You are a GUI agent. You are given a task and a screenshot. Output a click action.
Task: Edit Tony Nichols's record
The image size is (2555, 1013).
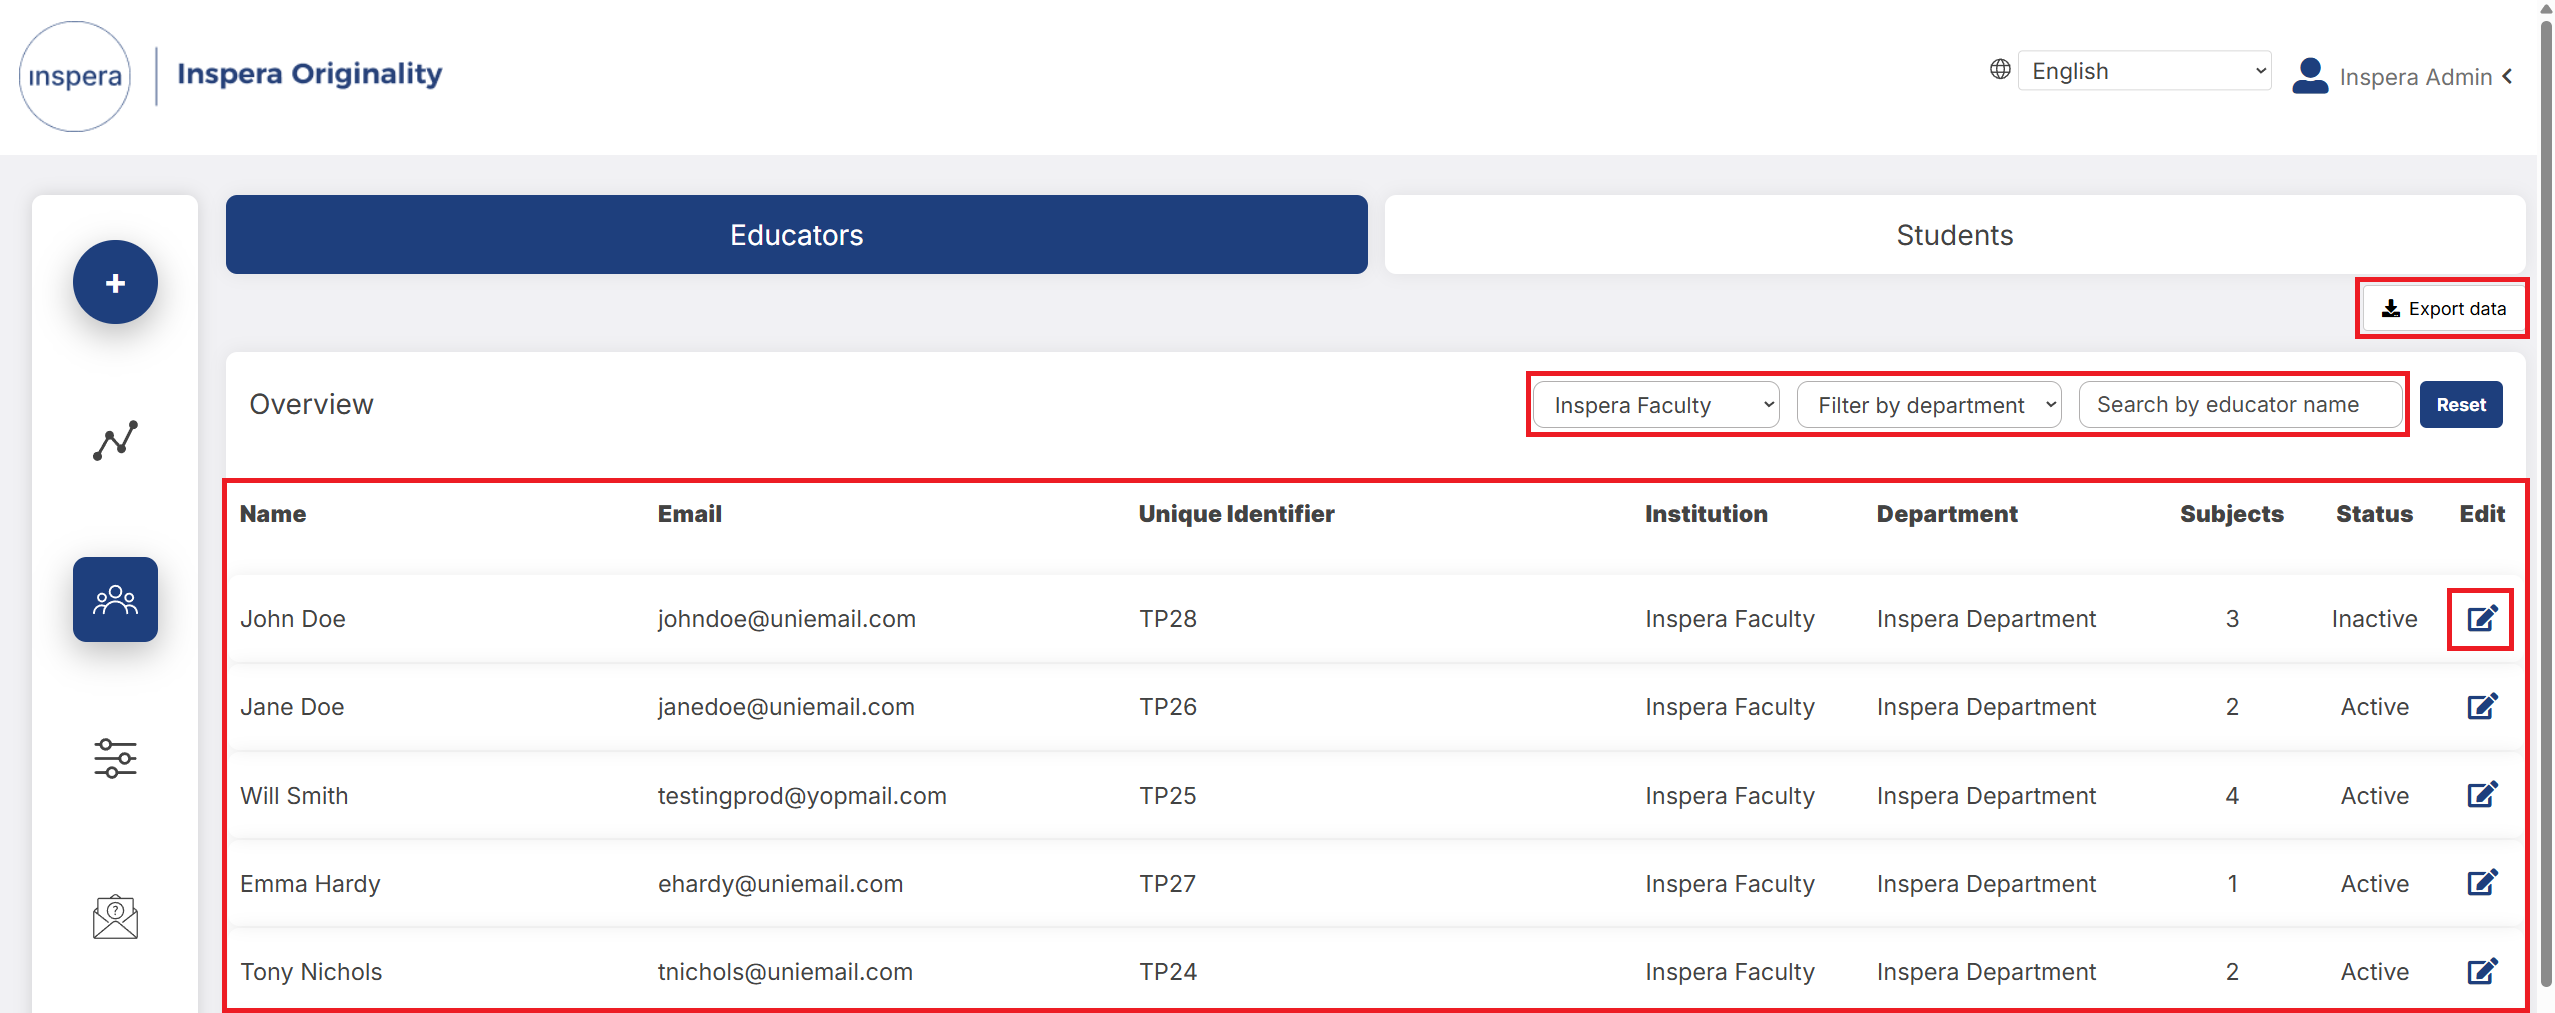(2482, 971)
